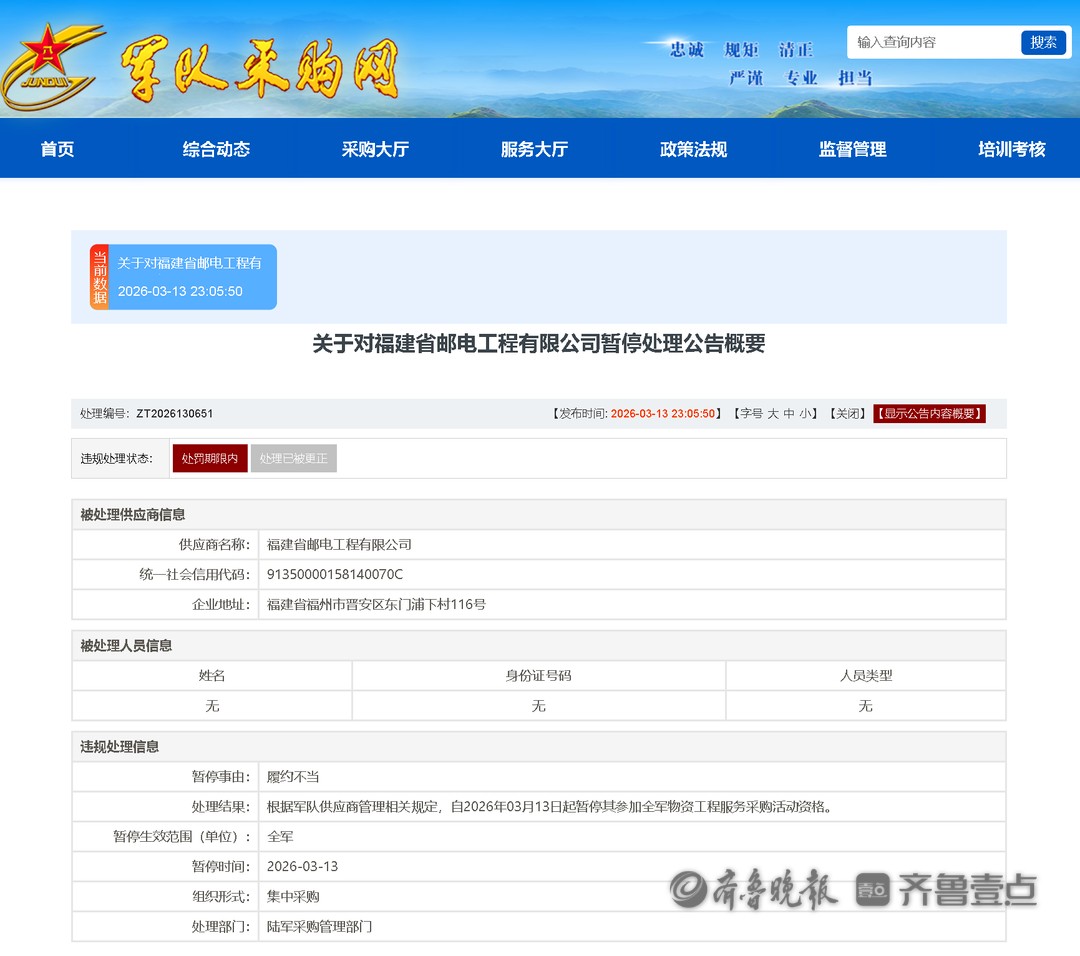Set font size to 小

[x=805, y=414]
